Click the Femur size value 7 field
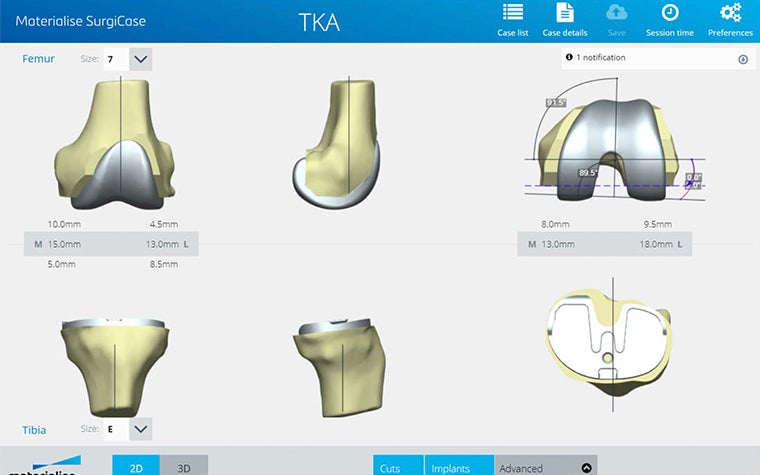 coord(116,59)
